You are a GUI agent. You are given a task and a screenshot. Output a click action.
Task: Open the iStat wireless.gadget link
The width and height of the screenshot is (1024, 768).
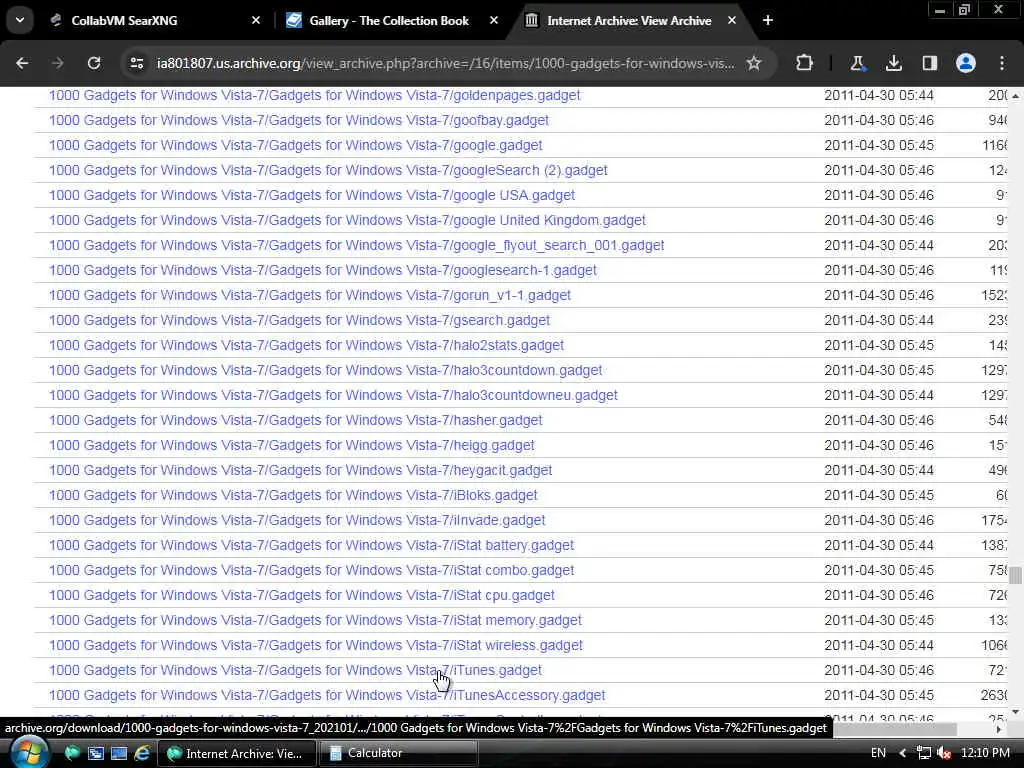pos(315,645)
